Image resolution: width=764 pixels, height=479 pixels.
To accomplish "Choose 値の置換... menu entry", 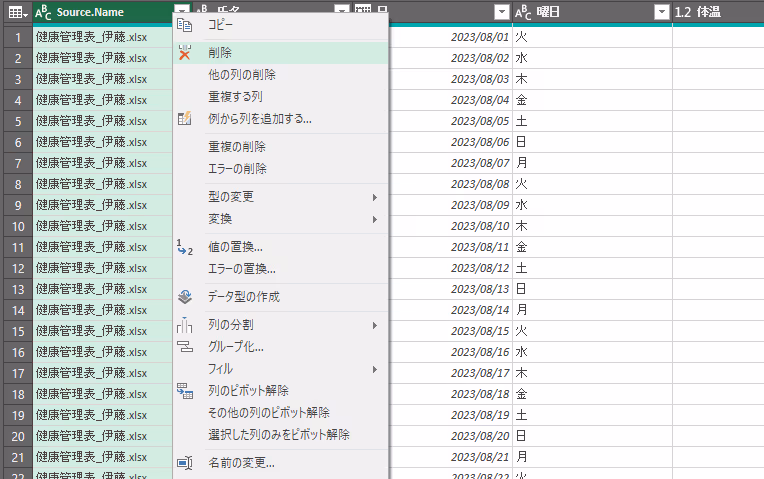I will tap(281, 247).
